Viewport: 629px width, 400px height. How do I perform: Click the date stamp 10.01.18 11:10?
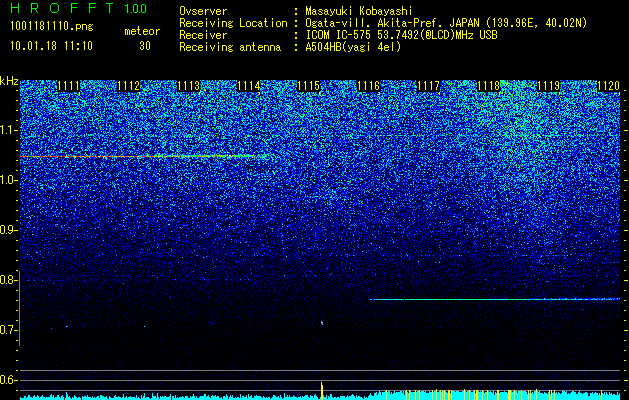(x=51, y=45)
